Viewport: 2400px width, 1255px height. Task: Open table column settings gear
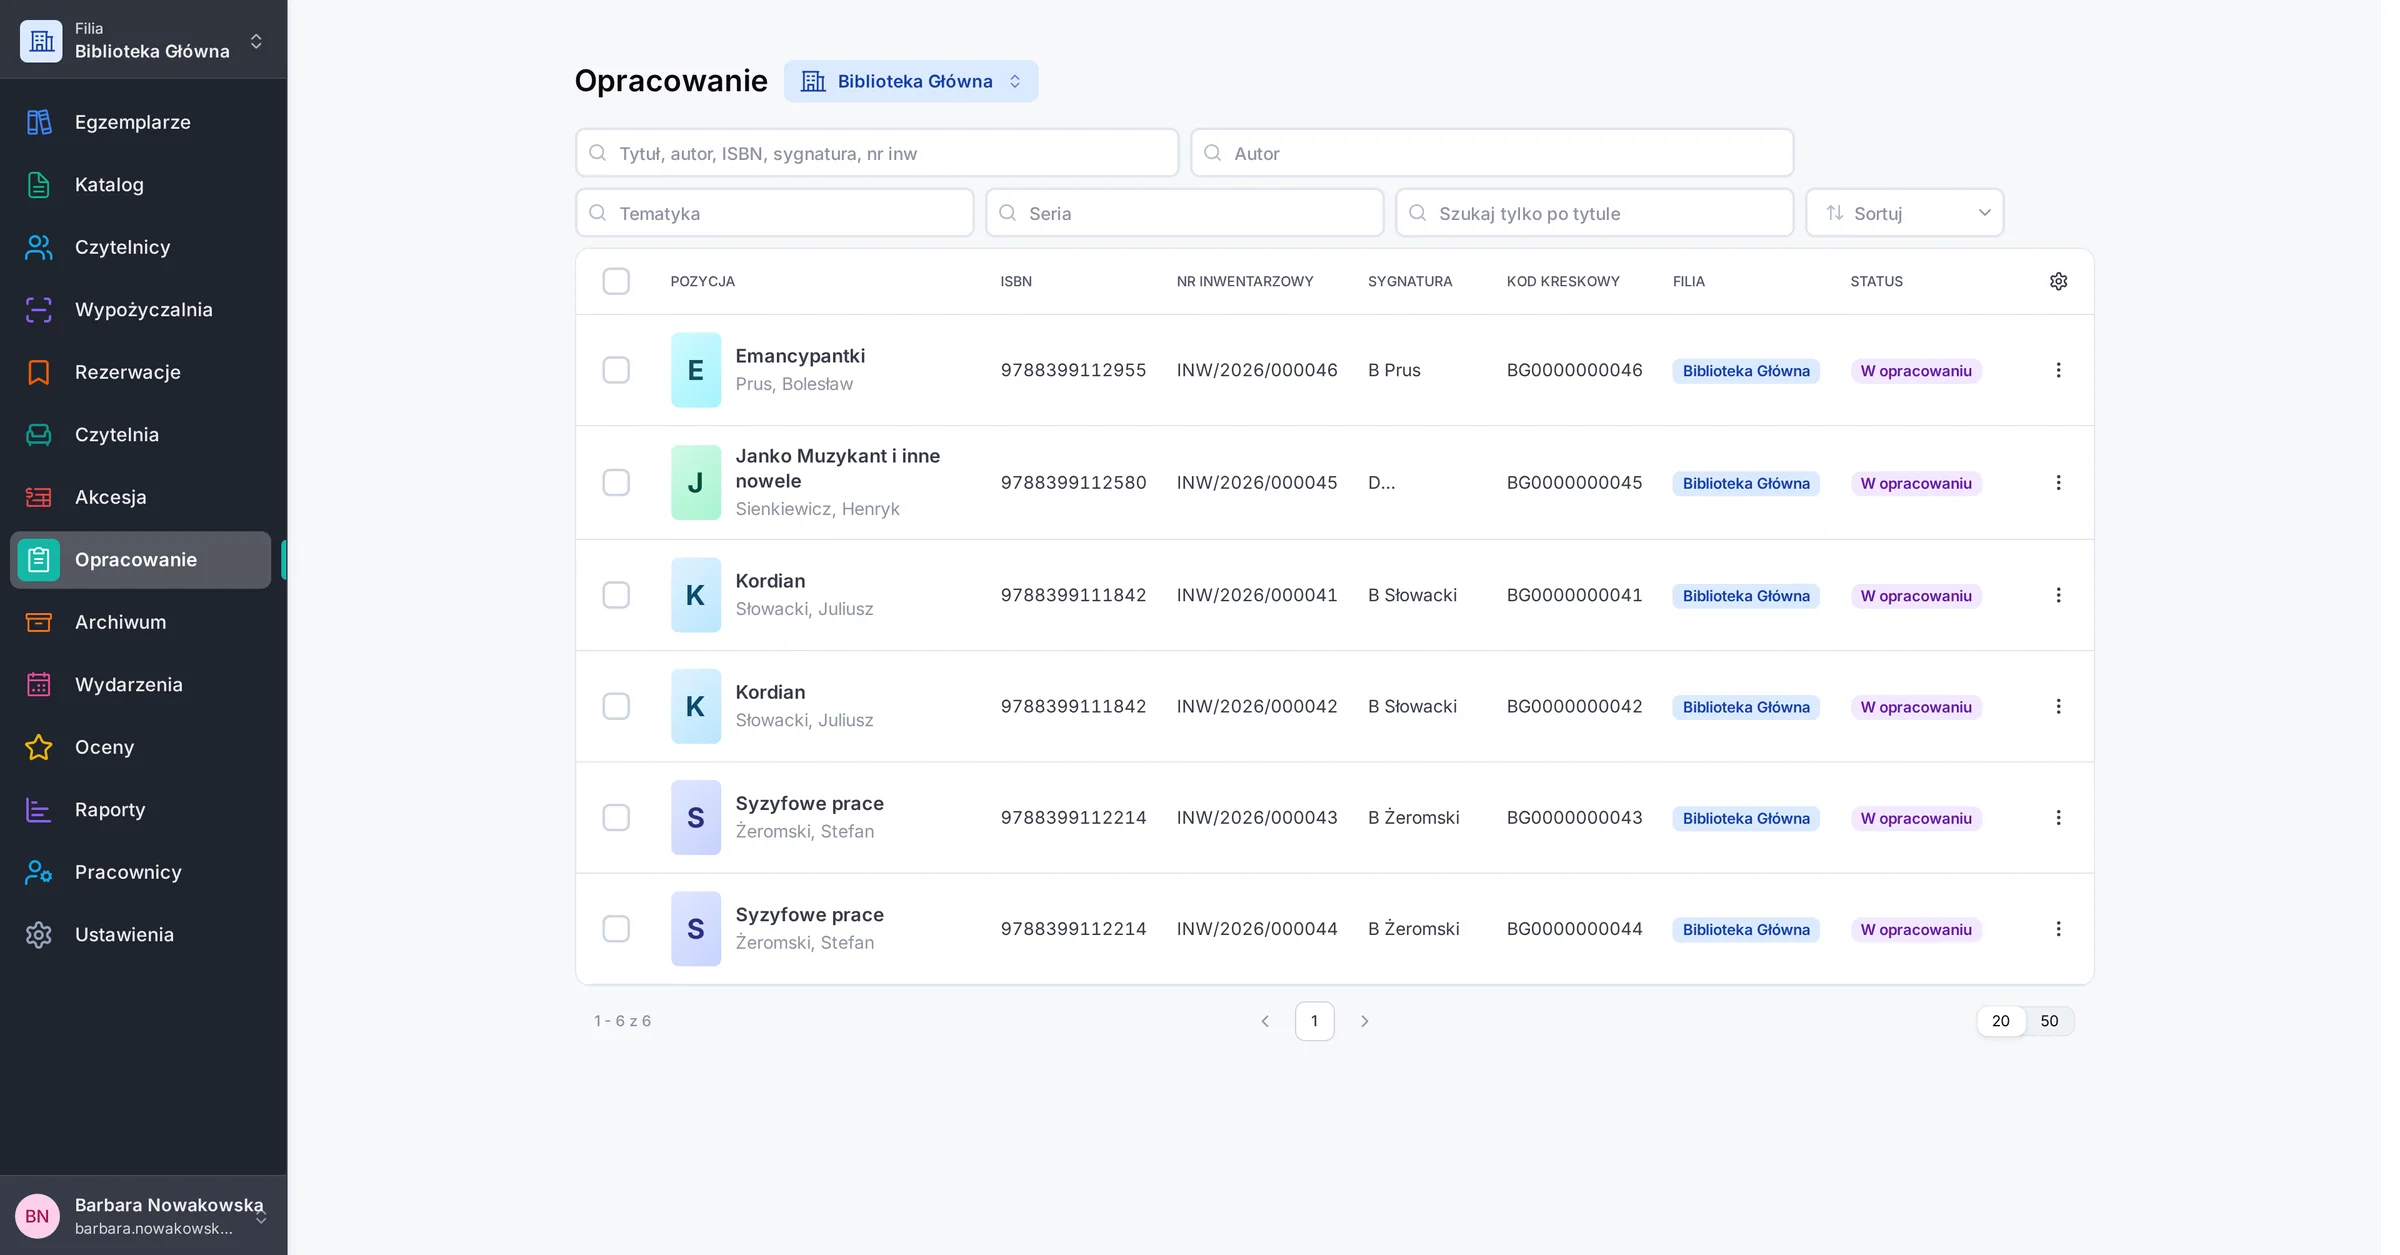pos(2058,281)
